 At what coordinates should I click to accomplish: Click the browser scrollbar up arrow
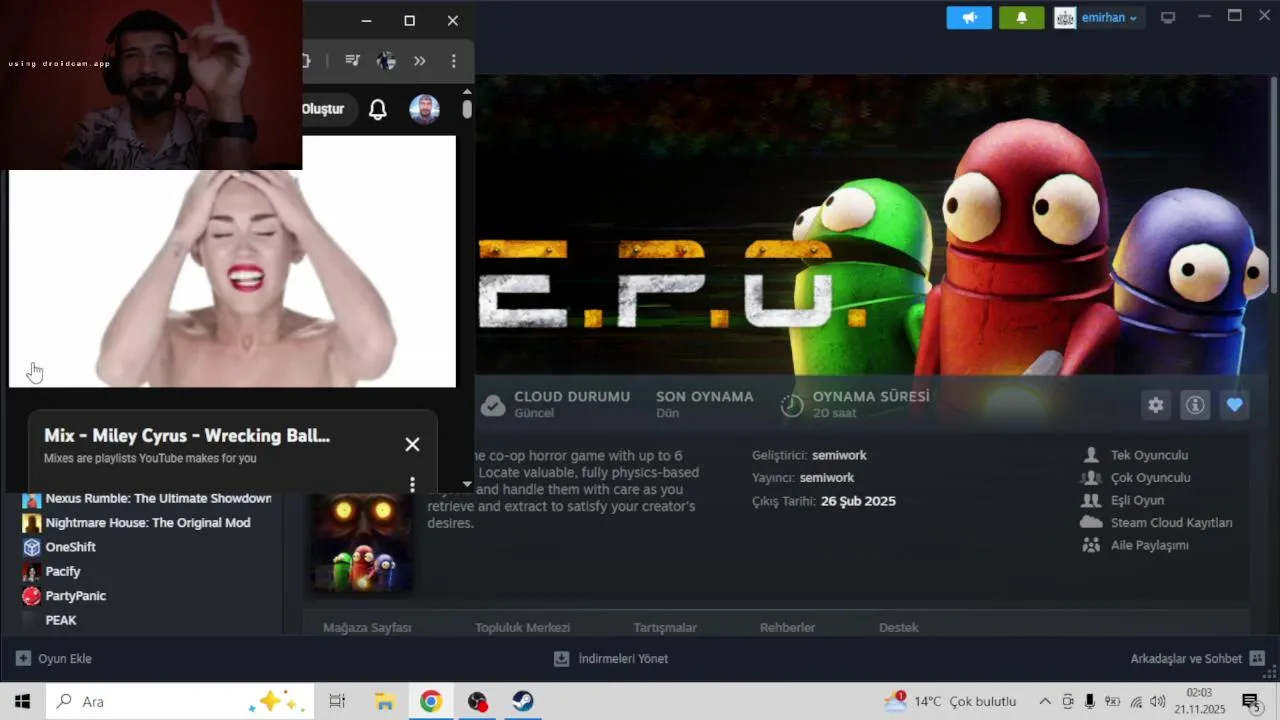[x=467, y=92]
